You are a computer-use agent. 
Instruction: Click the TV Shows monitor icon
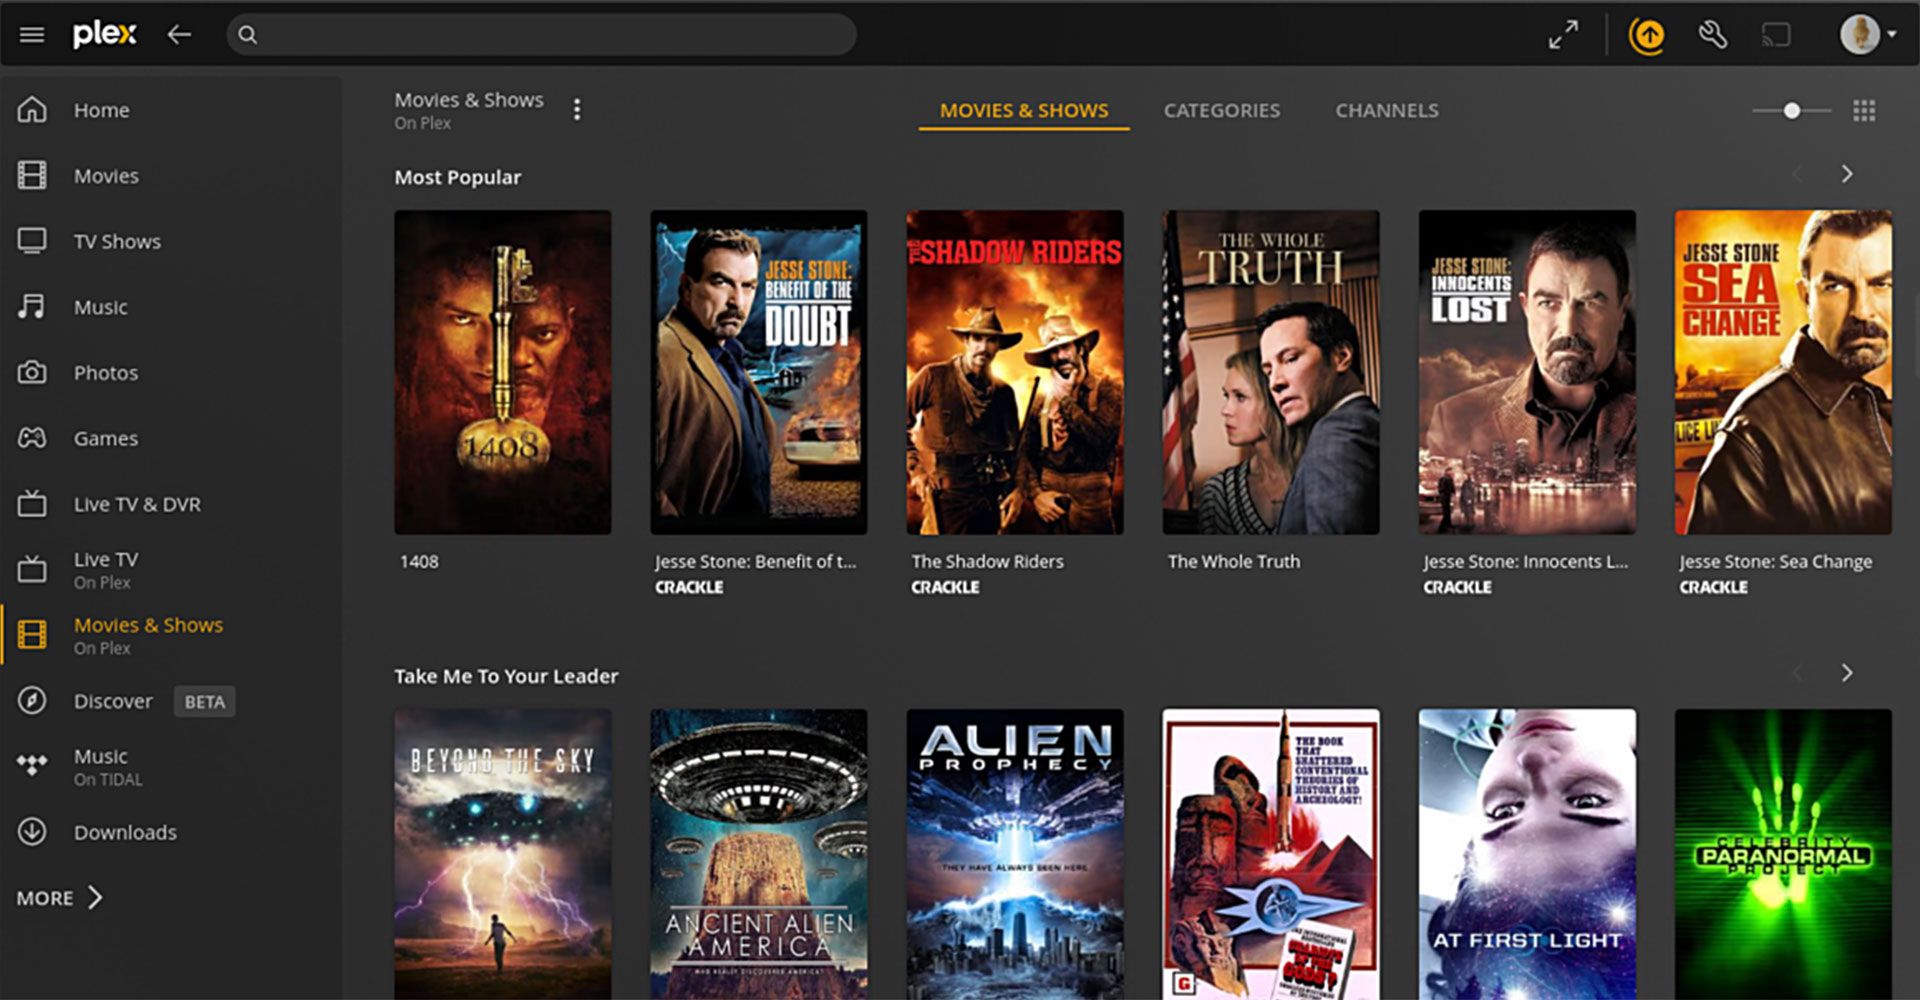pos(32,241)
